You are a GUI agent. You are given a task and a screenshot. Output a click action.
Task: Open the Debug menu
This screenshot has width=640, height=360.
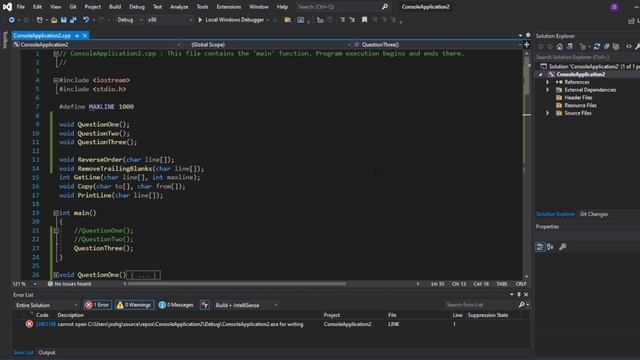click(137, 7)
